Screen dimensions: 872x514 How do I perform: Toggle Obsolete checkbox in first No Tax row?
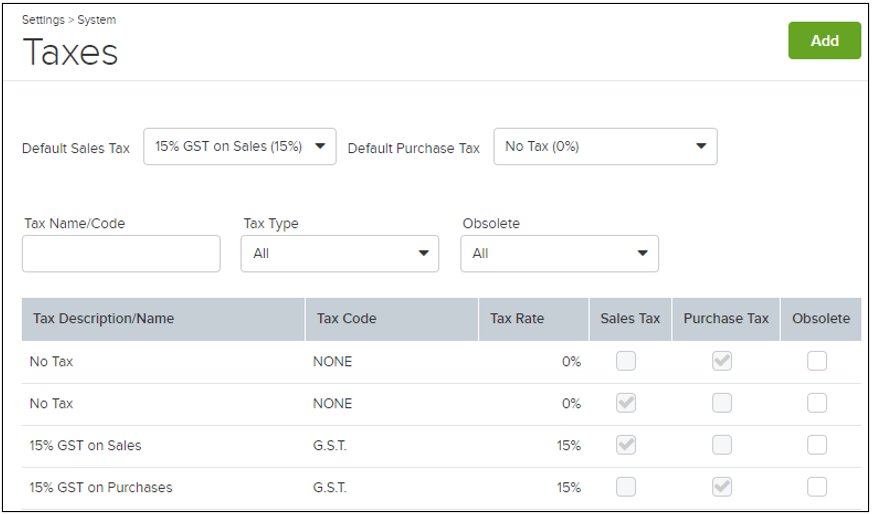[817, 362]
